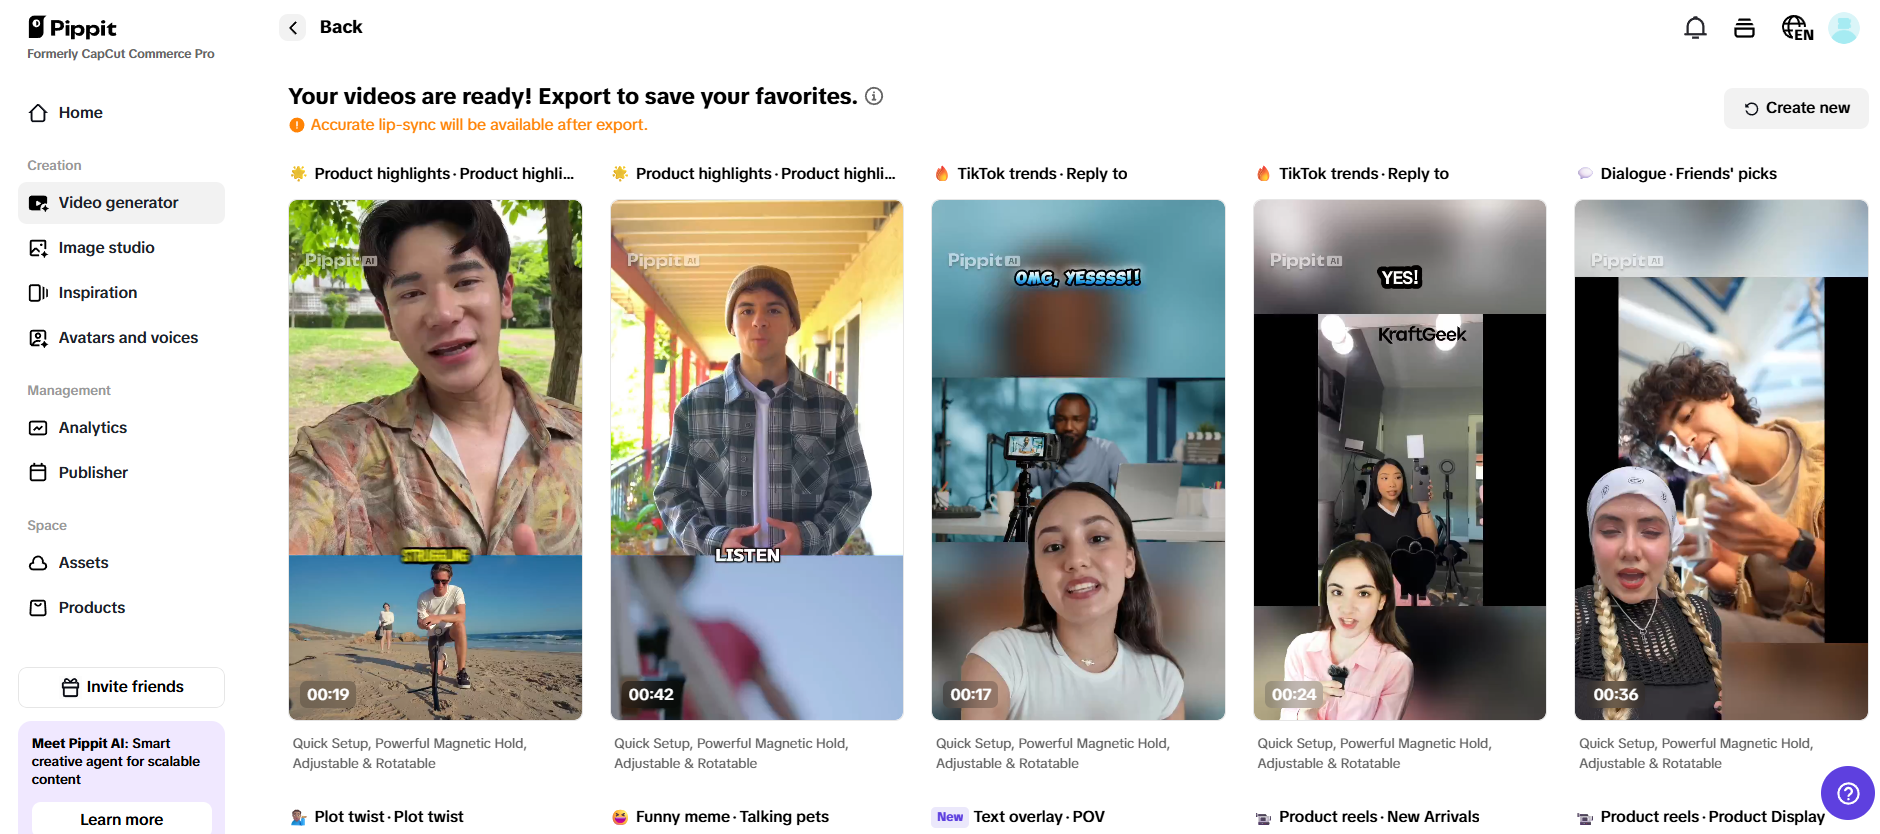The width and height of the screenshot is (1880, 834).
Task: Click the gift icon in Invite friends
Action: (x=70, y=687)
